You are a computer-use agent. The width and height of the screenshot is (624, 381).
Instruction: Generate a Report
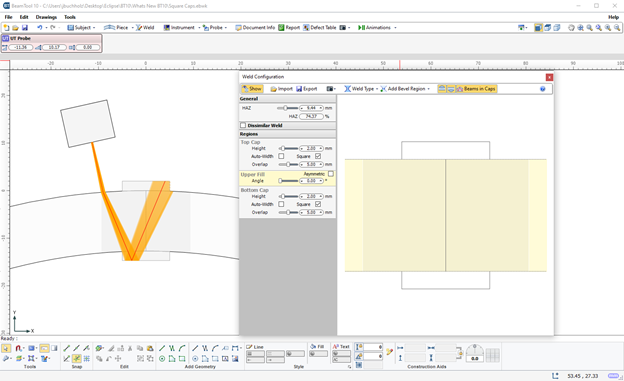click(x=289, y=27)
